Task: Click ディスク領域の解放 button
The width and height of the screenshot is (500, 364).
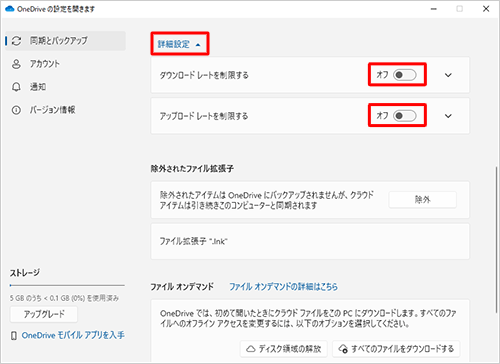Action: (284, 349)
